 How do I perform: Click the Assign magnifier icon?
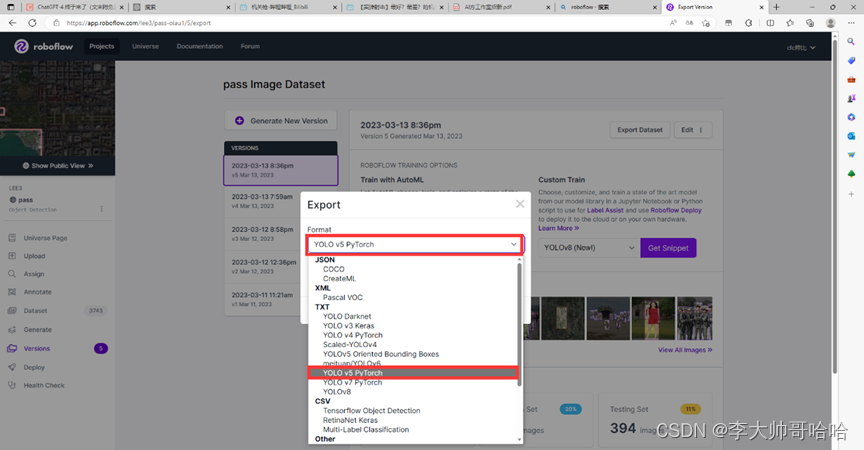point(12,274)
